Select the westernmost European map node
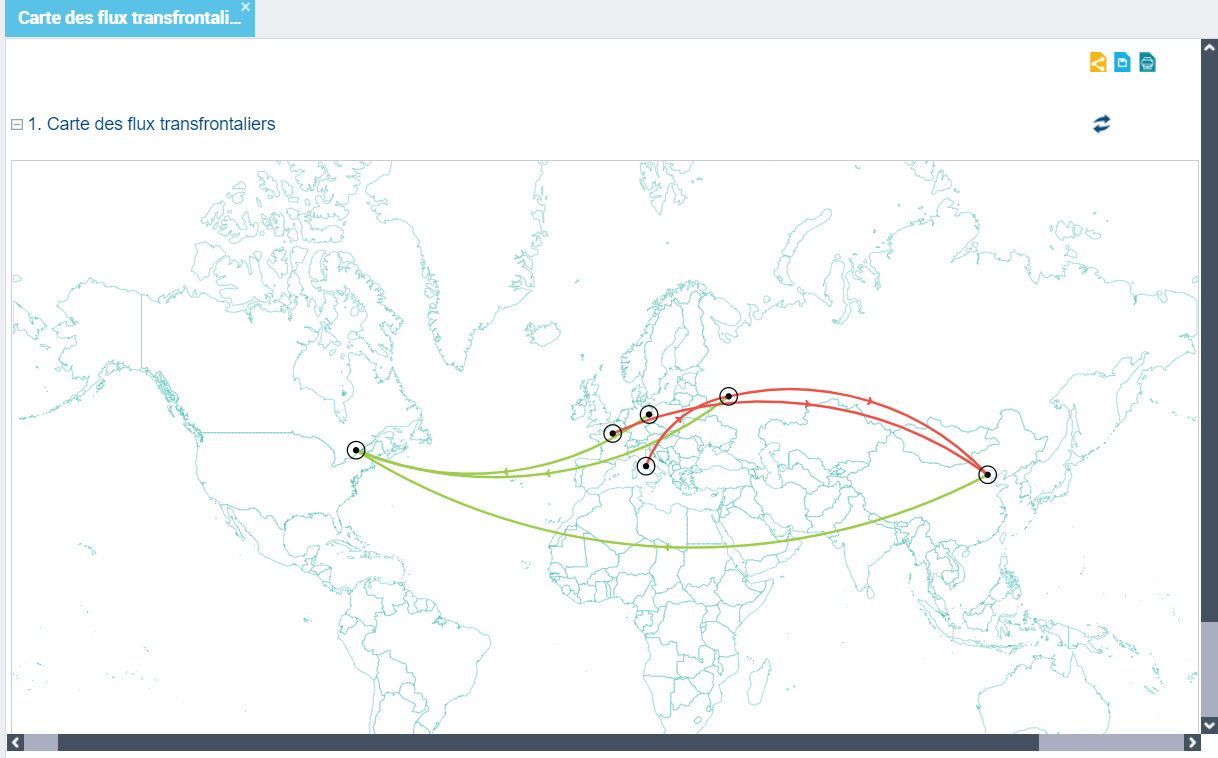 pyautogui.click(x=612, y=433)
